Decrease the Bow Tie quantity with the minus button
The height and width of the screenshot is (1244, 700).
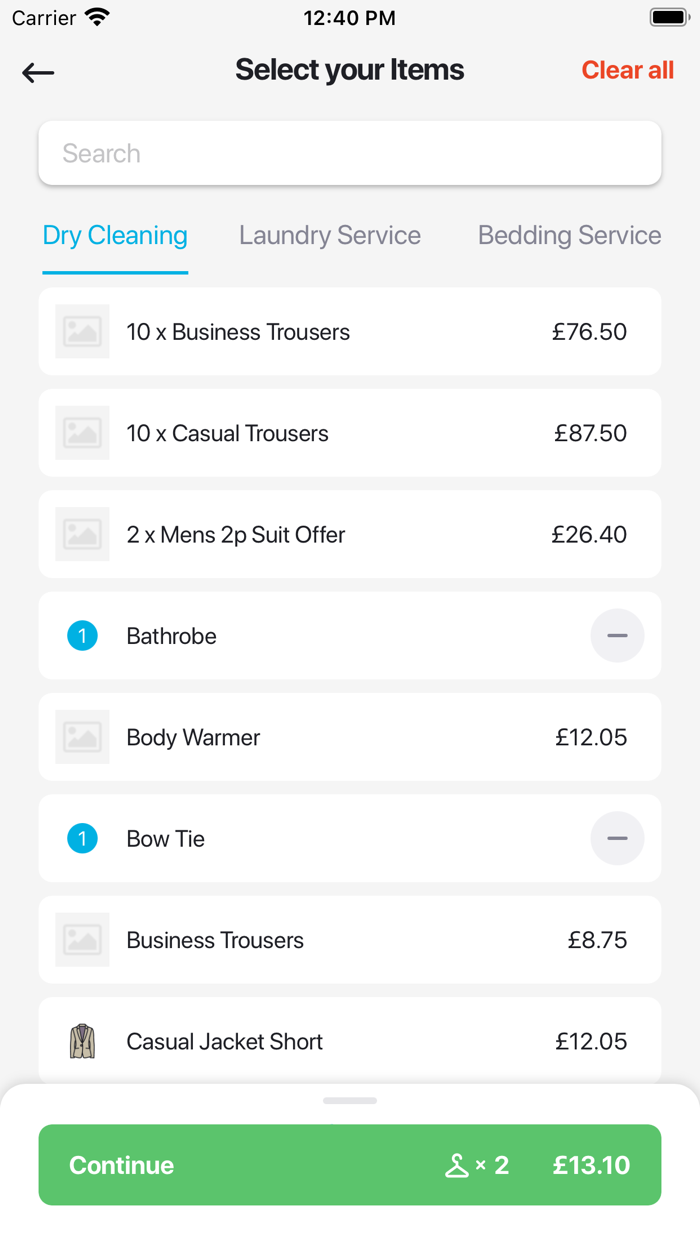pos(617,838)
